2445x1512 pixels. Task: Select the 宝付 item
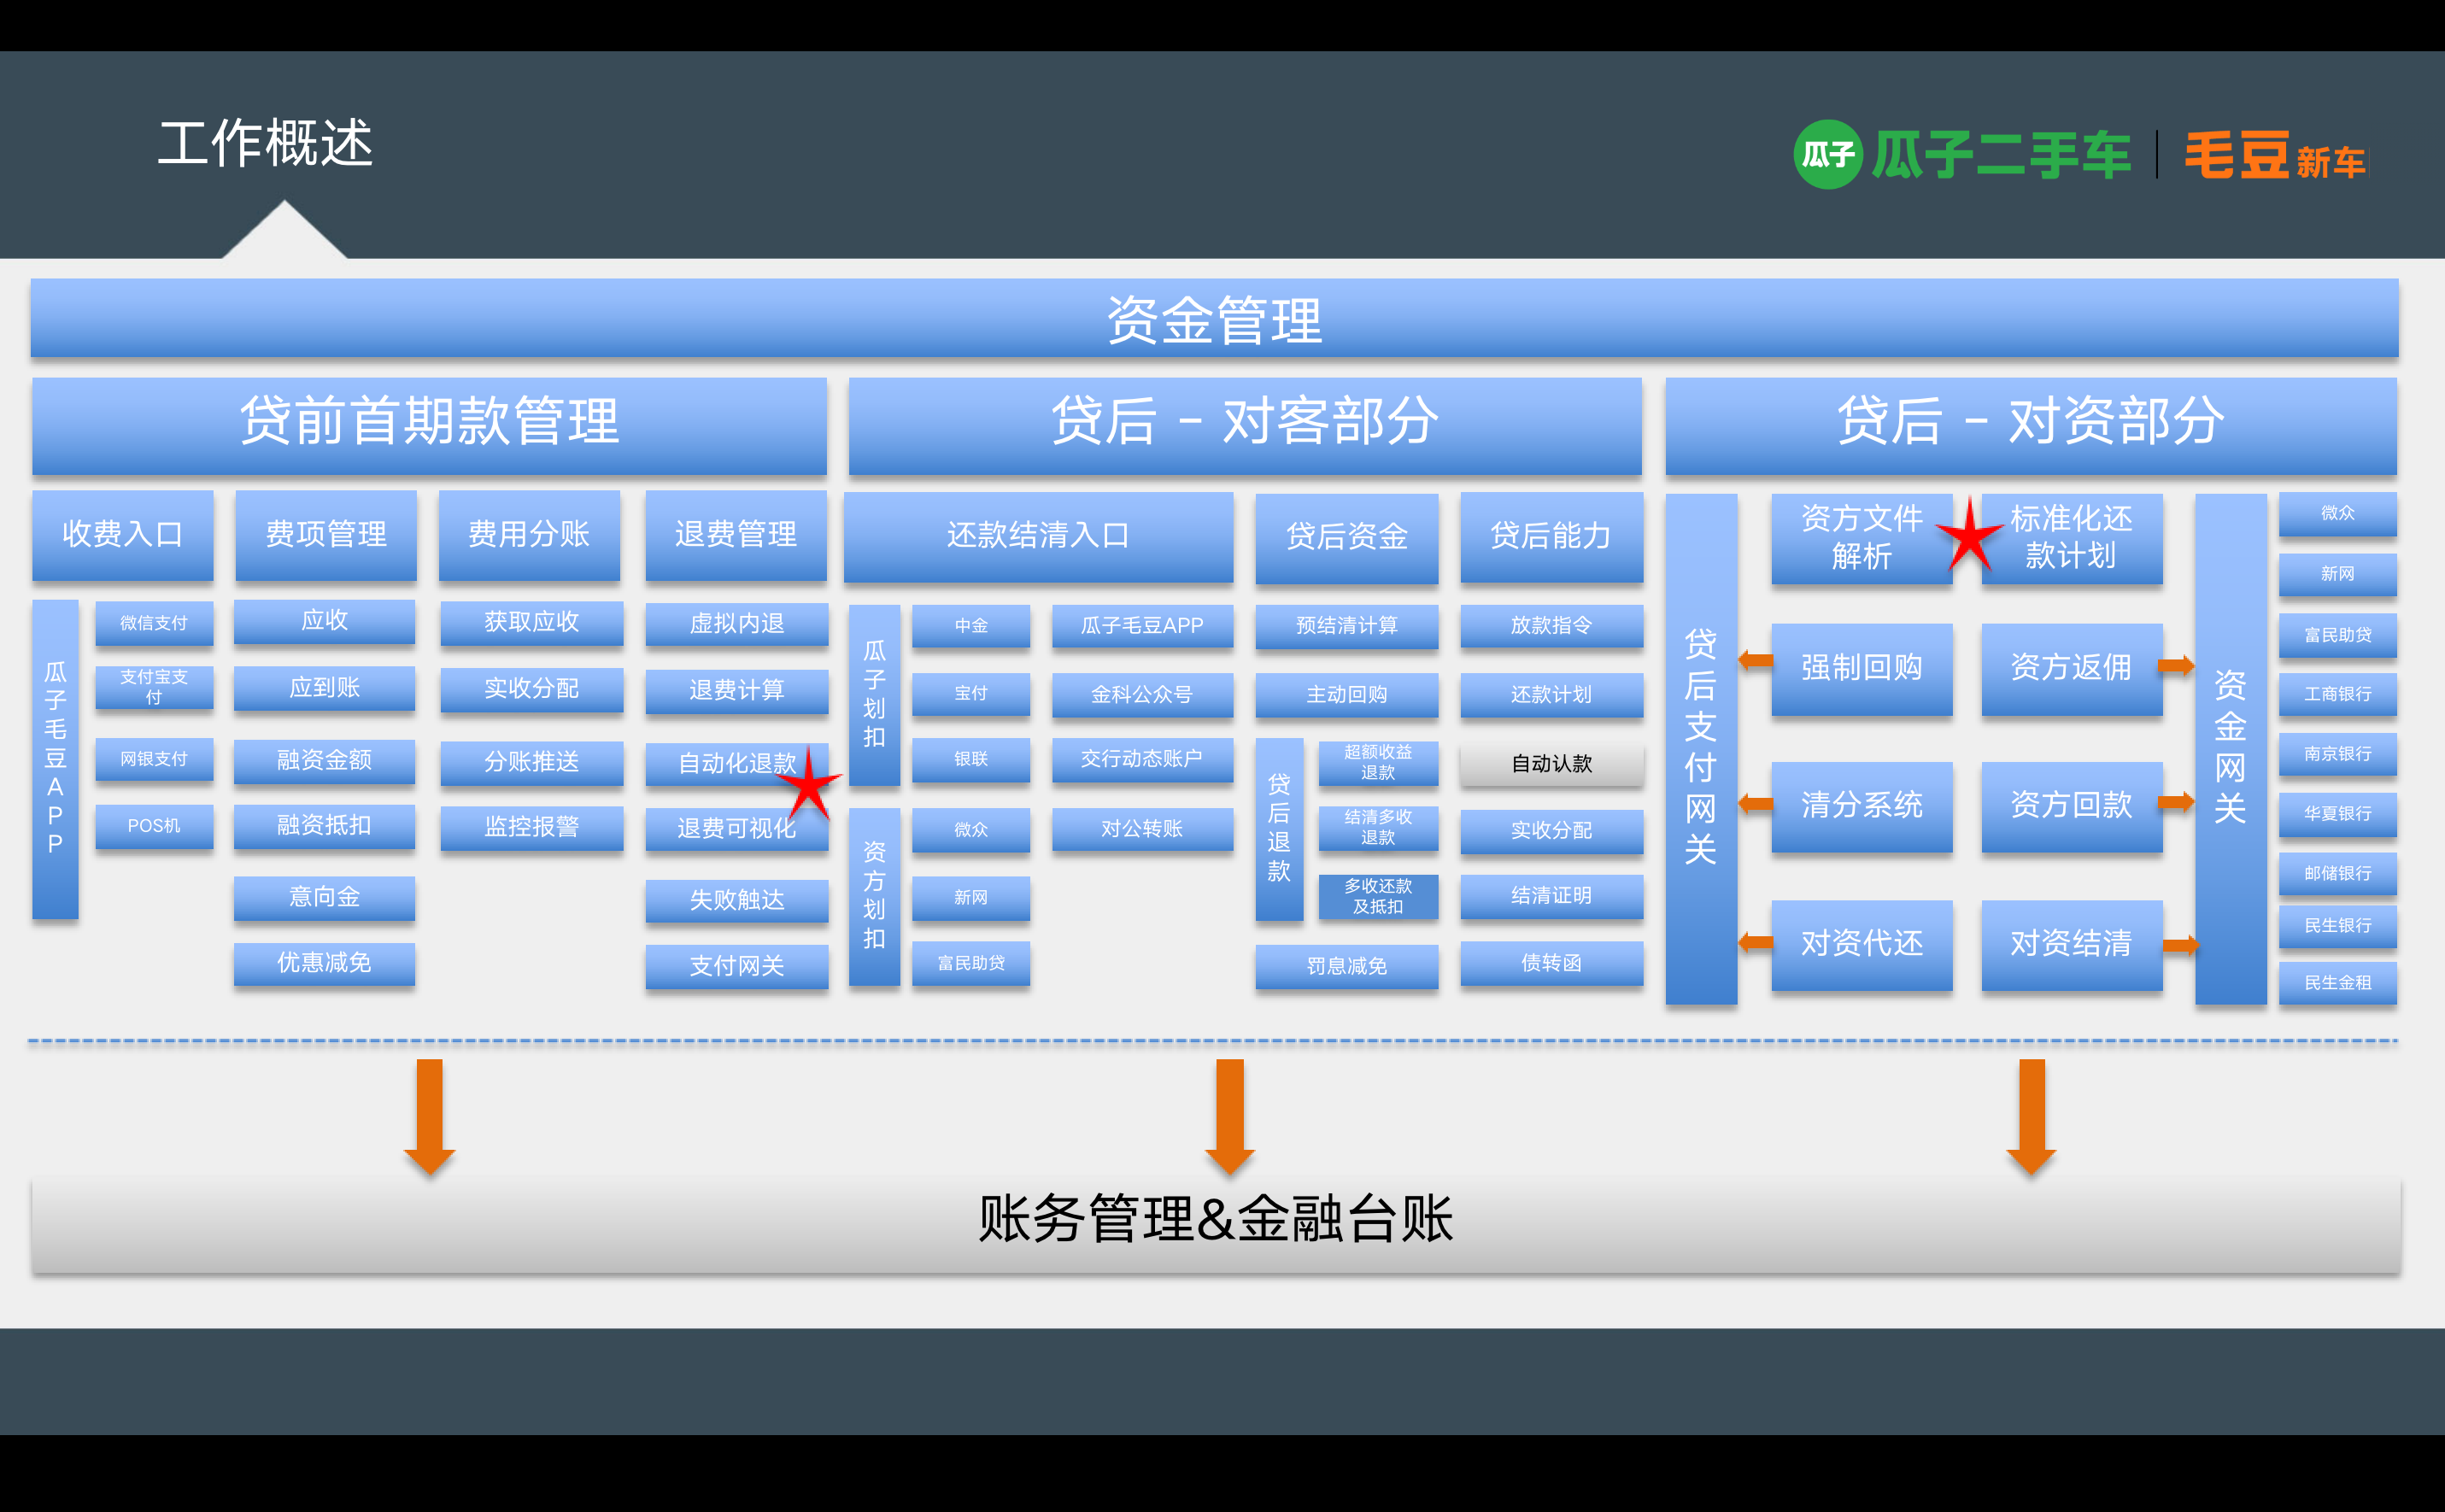point(971,693)
